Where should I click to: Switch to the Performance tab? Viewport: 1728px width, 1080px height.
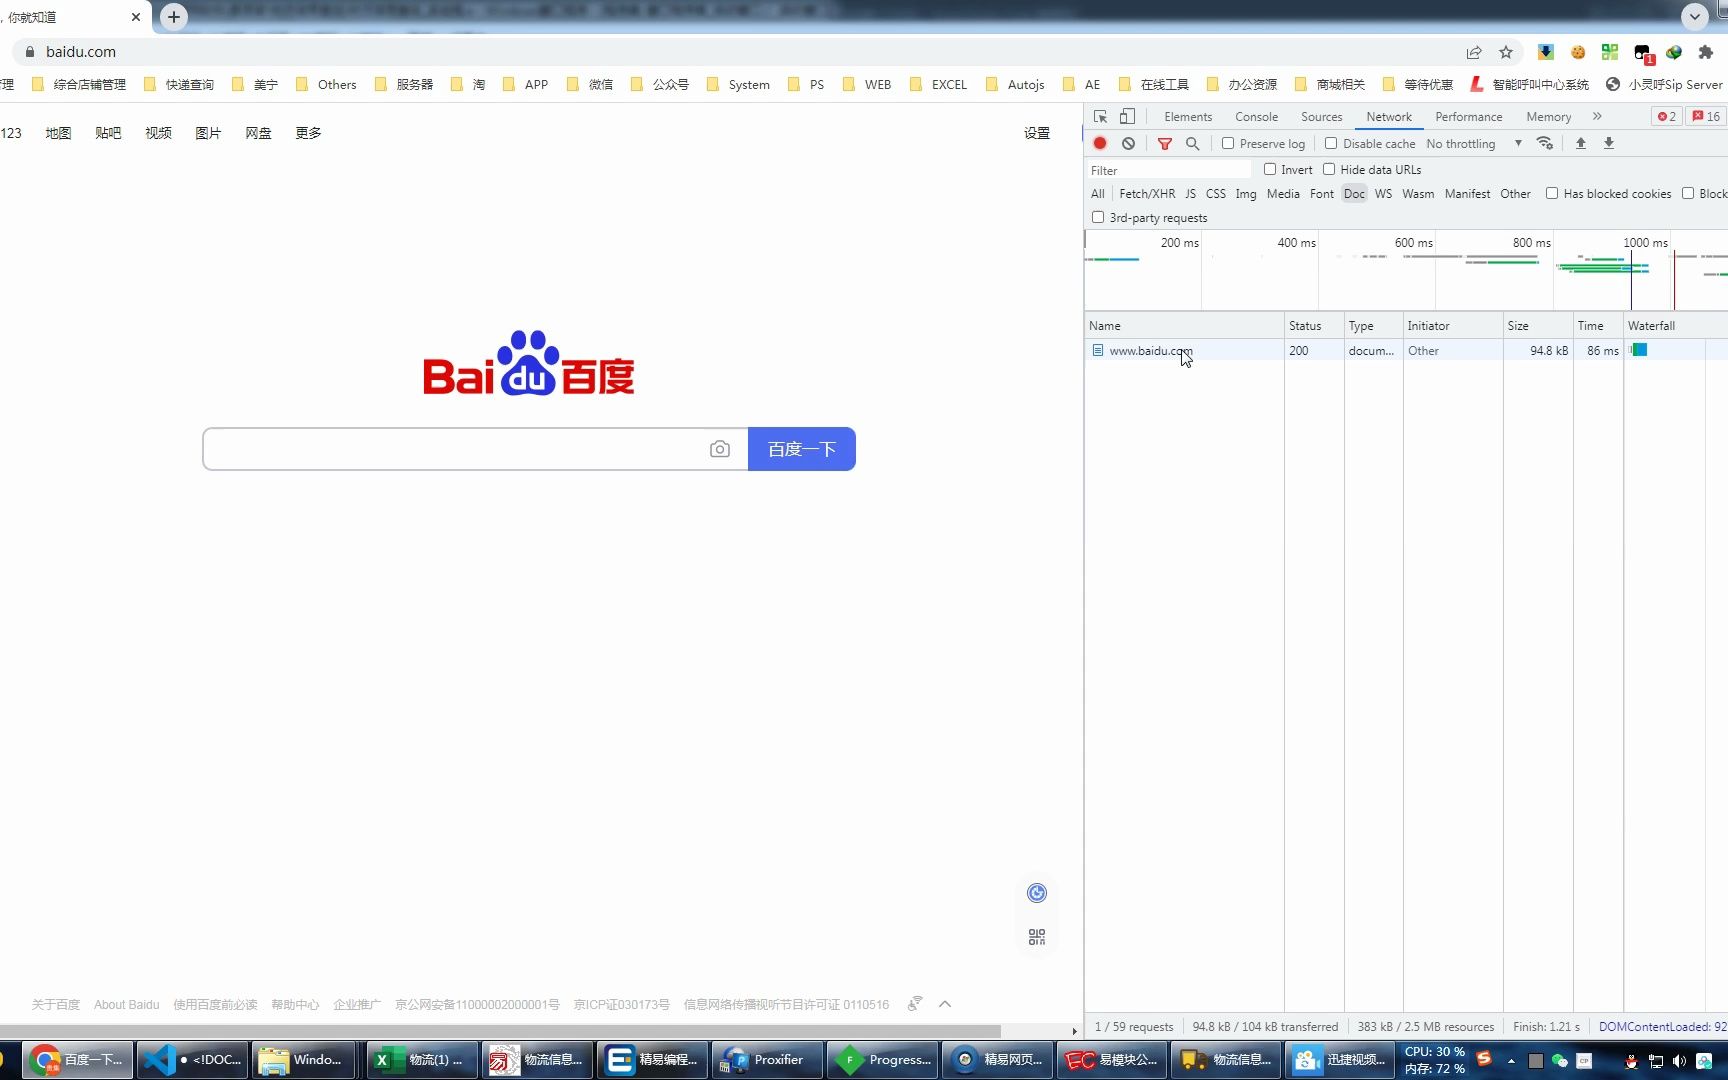(x=1468, y=116)
